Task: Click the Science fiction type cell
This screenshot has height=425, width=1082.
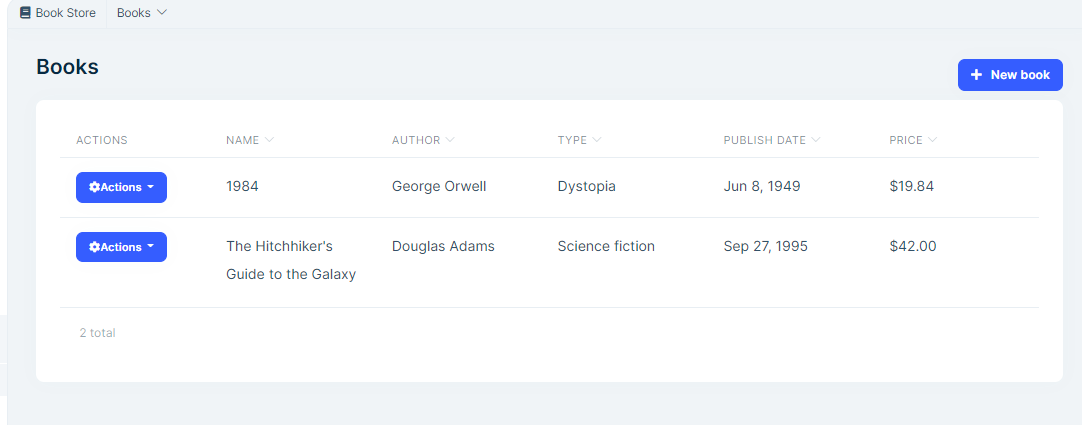Action: (x=606, y=246)
